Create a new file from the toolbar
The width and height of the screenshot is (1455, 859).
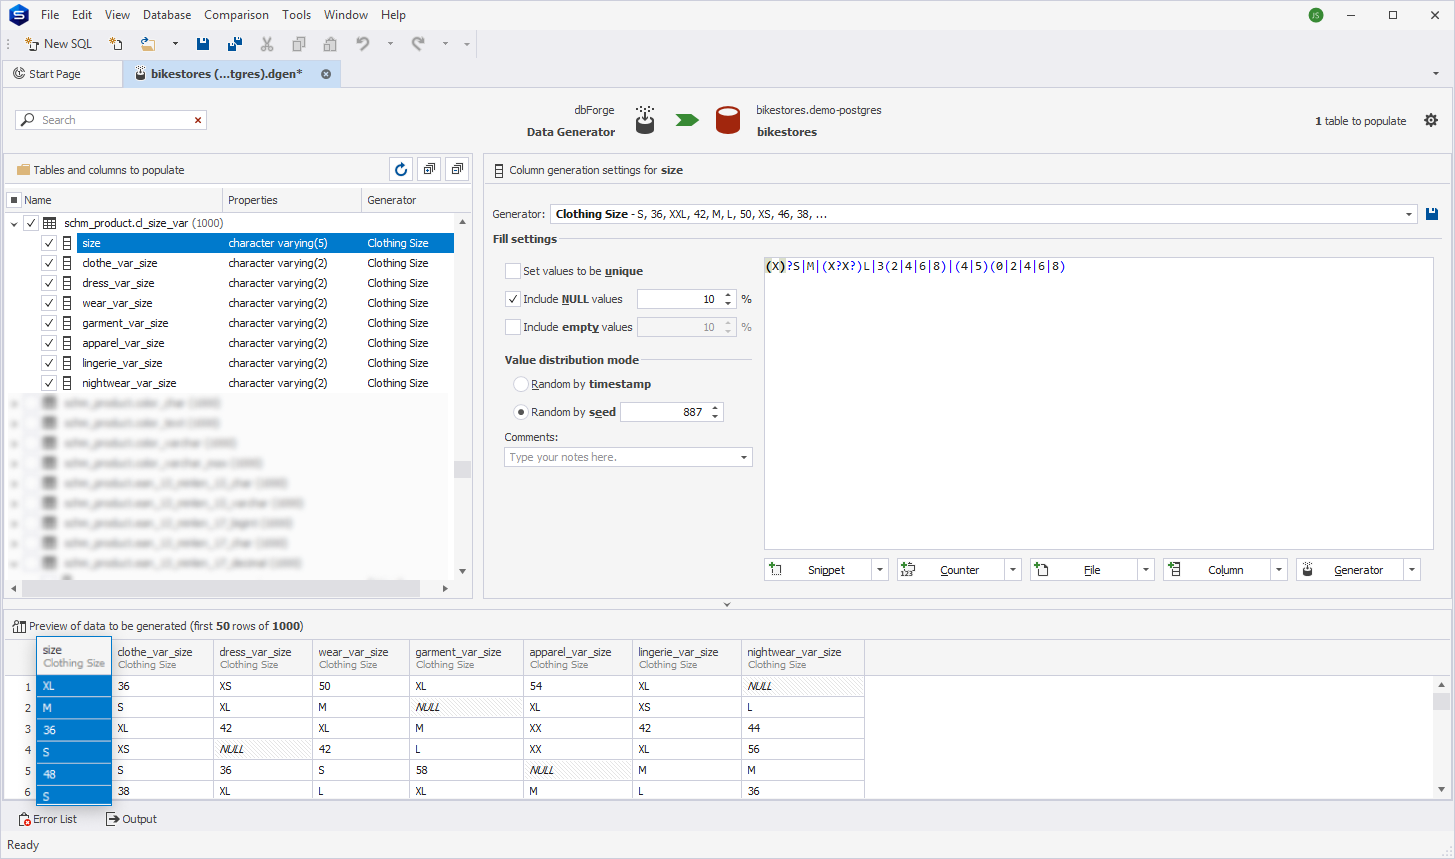point(116,44)
